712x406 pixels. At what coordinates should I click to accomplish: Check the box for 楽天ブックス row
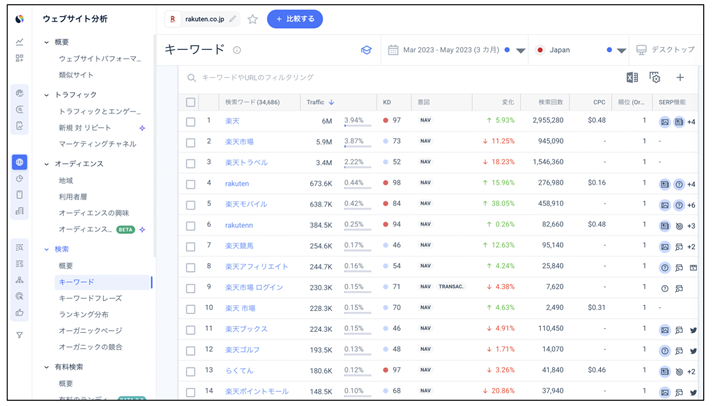(x=191, y=330)
